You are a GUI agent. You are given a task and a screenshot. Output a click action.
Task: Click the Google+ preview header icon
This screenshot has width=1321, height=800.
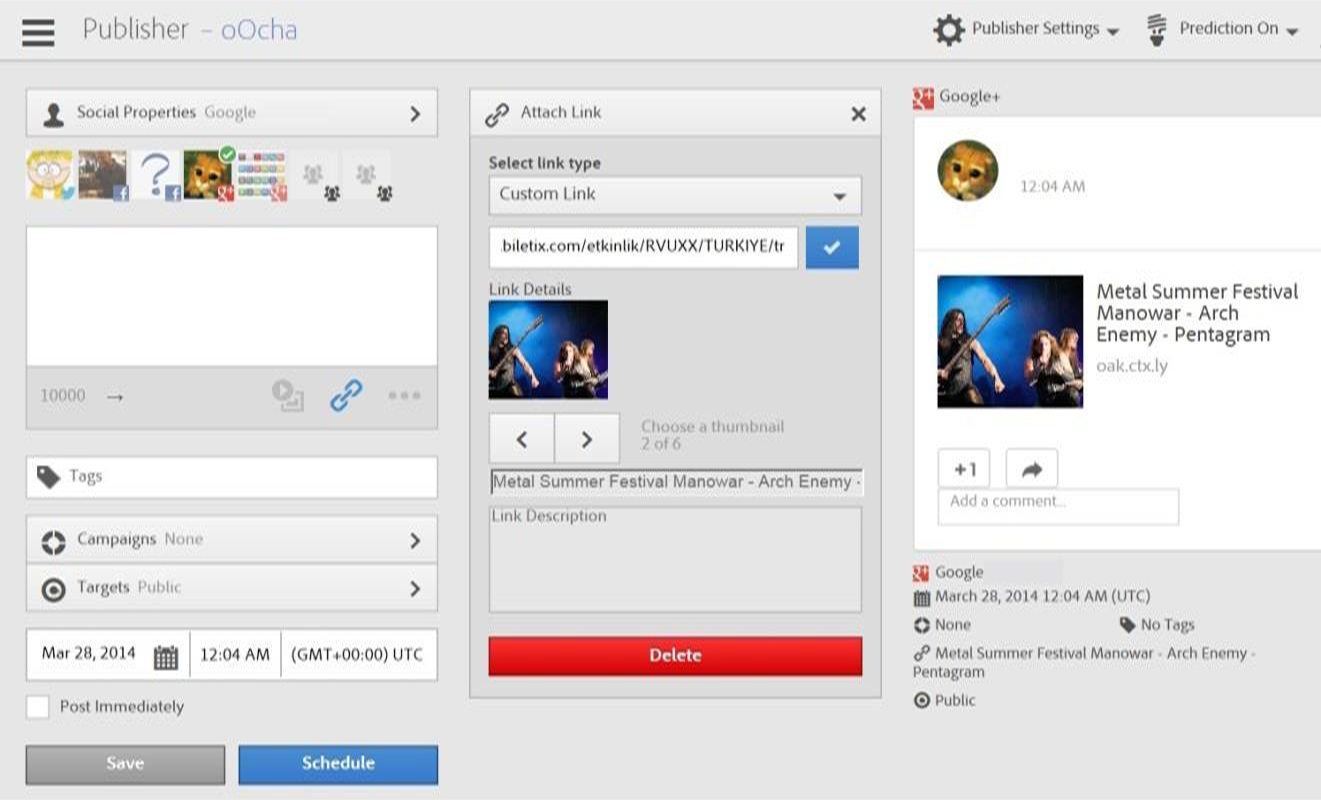(x=923, y=98)
